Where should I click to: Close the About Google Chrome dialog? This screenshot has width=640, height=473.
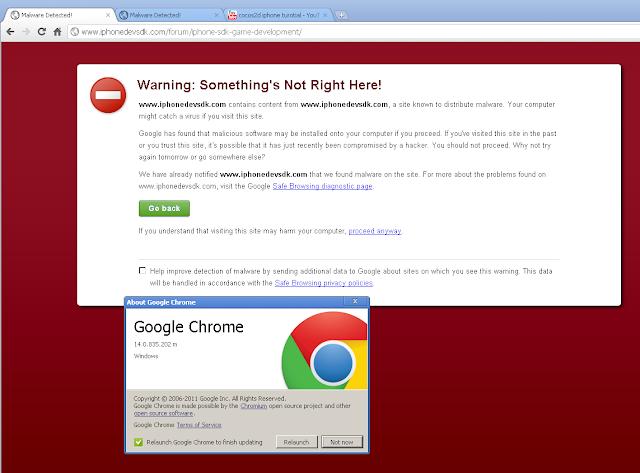(x=355, y=301)
